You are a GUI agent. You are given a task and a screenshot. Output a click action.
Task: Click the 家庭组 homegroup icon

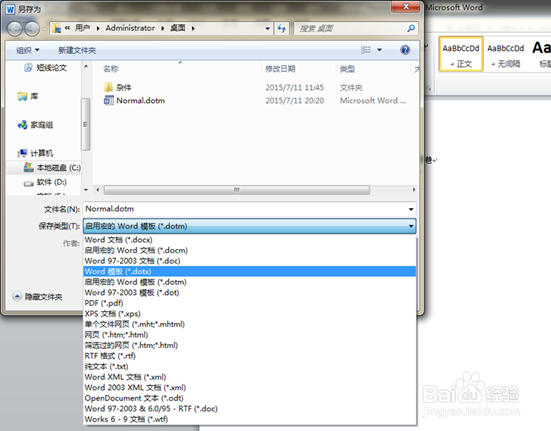tap(22, 125)
